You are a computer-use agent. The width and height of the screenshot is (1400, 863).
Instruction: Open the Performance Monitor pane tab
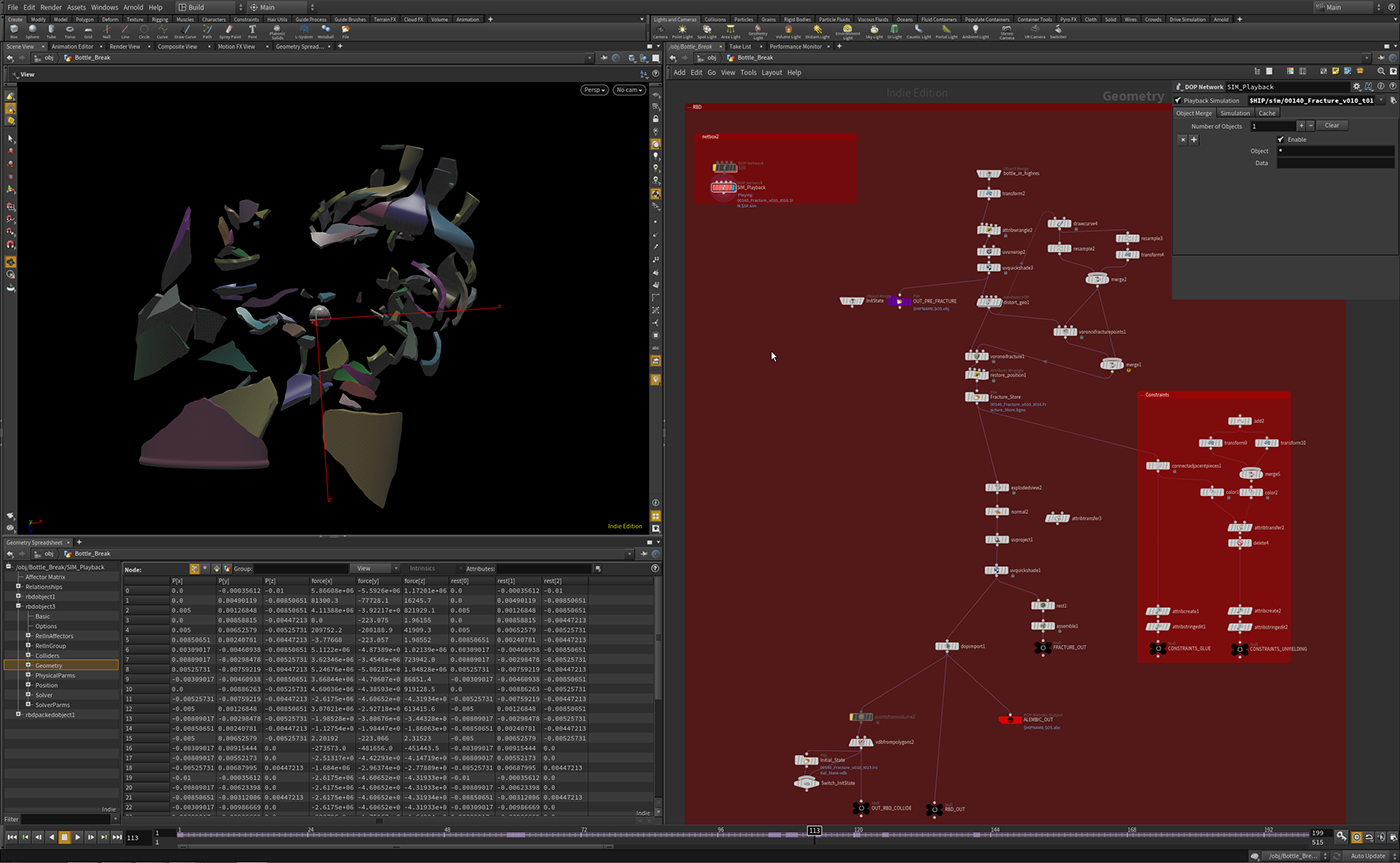click(x=796, y=46)
